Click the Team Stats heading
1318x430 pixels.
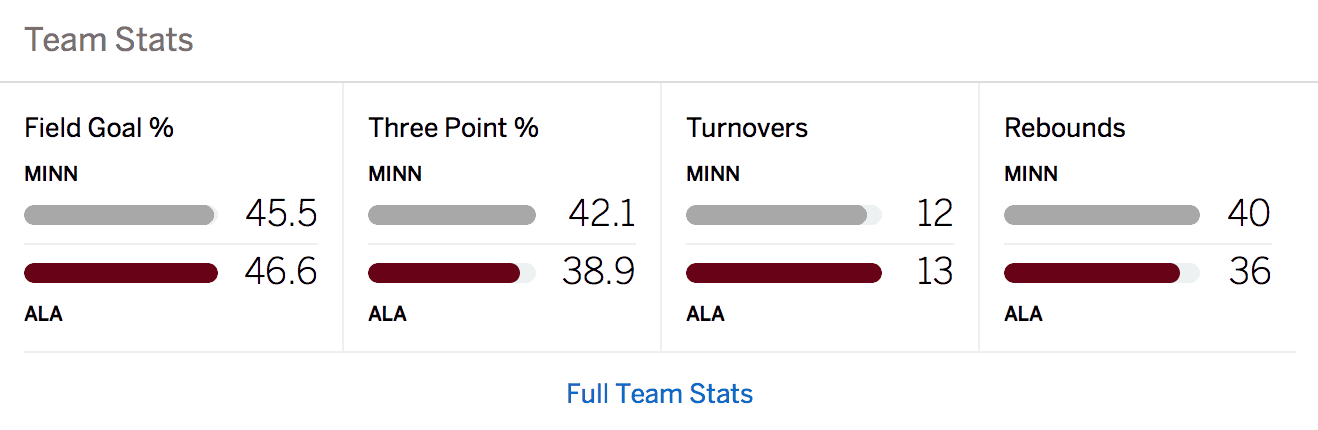[x=109, y=40]
